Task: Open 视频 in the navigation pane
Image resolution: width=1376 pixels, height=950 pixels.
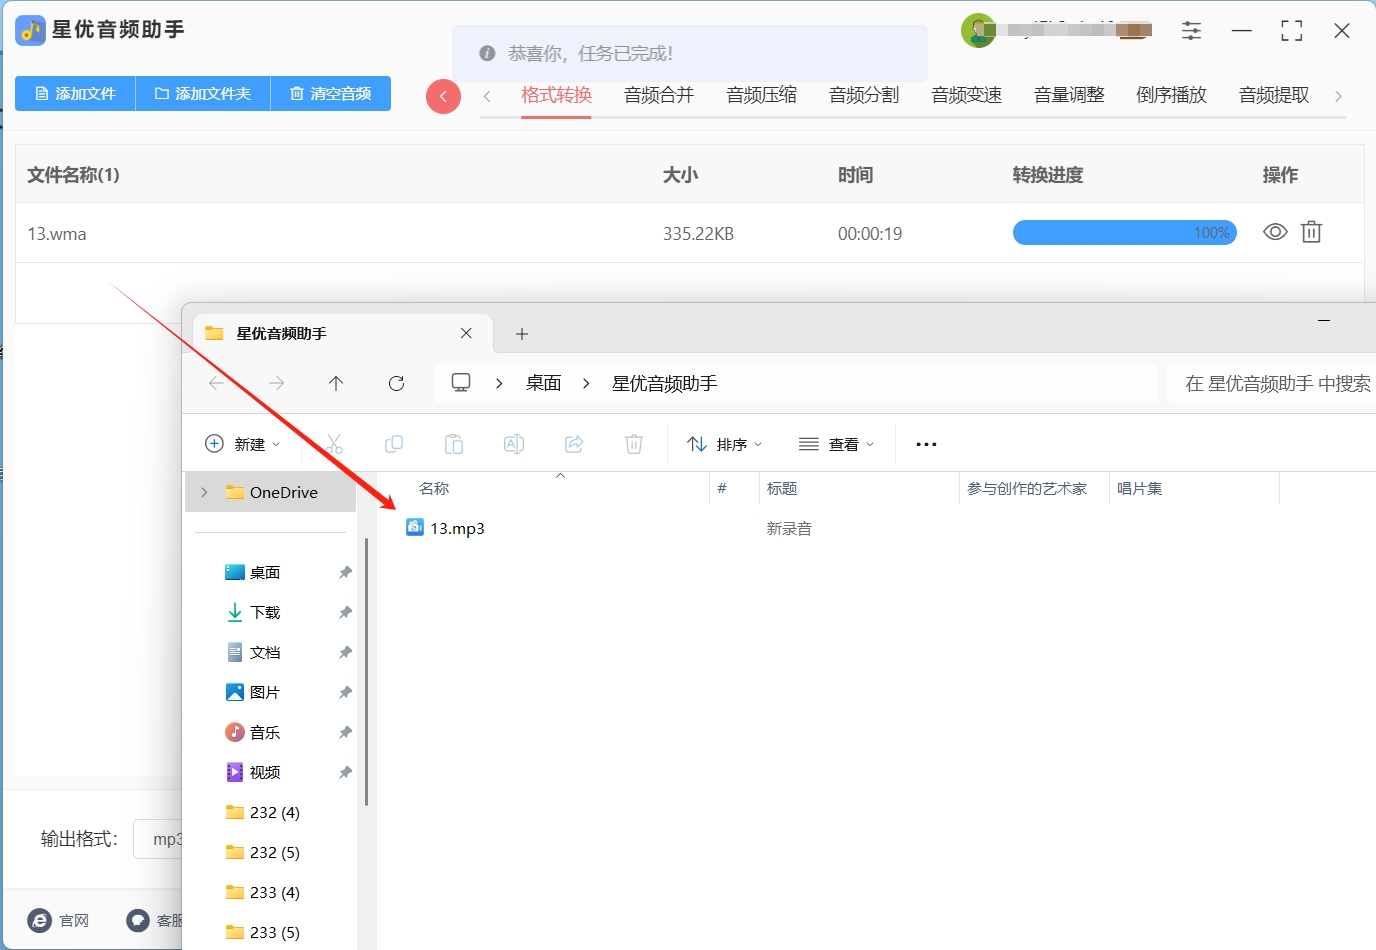Action: [x=265, y=772]
